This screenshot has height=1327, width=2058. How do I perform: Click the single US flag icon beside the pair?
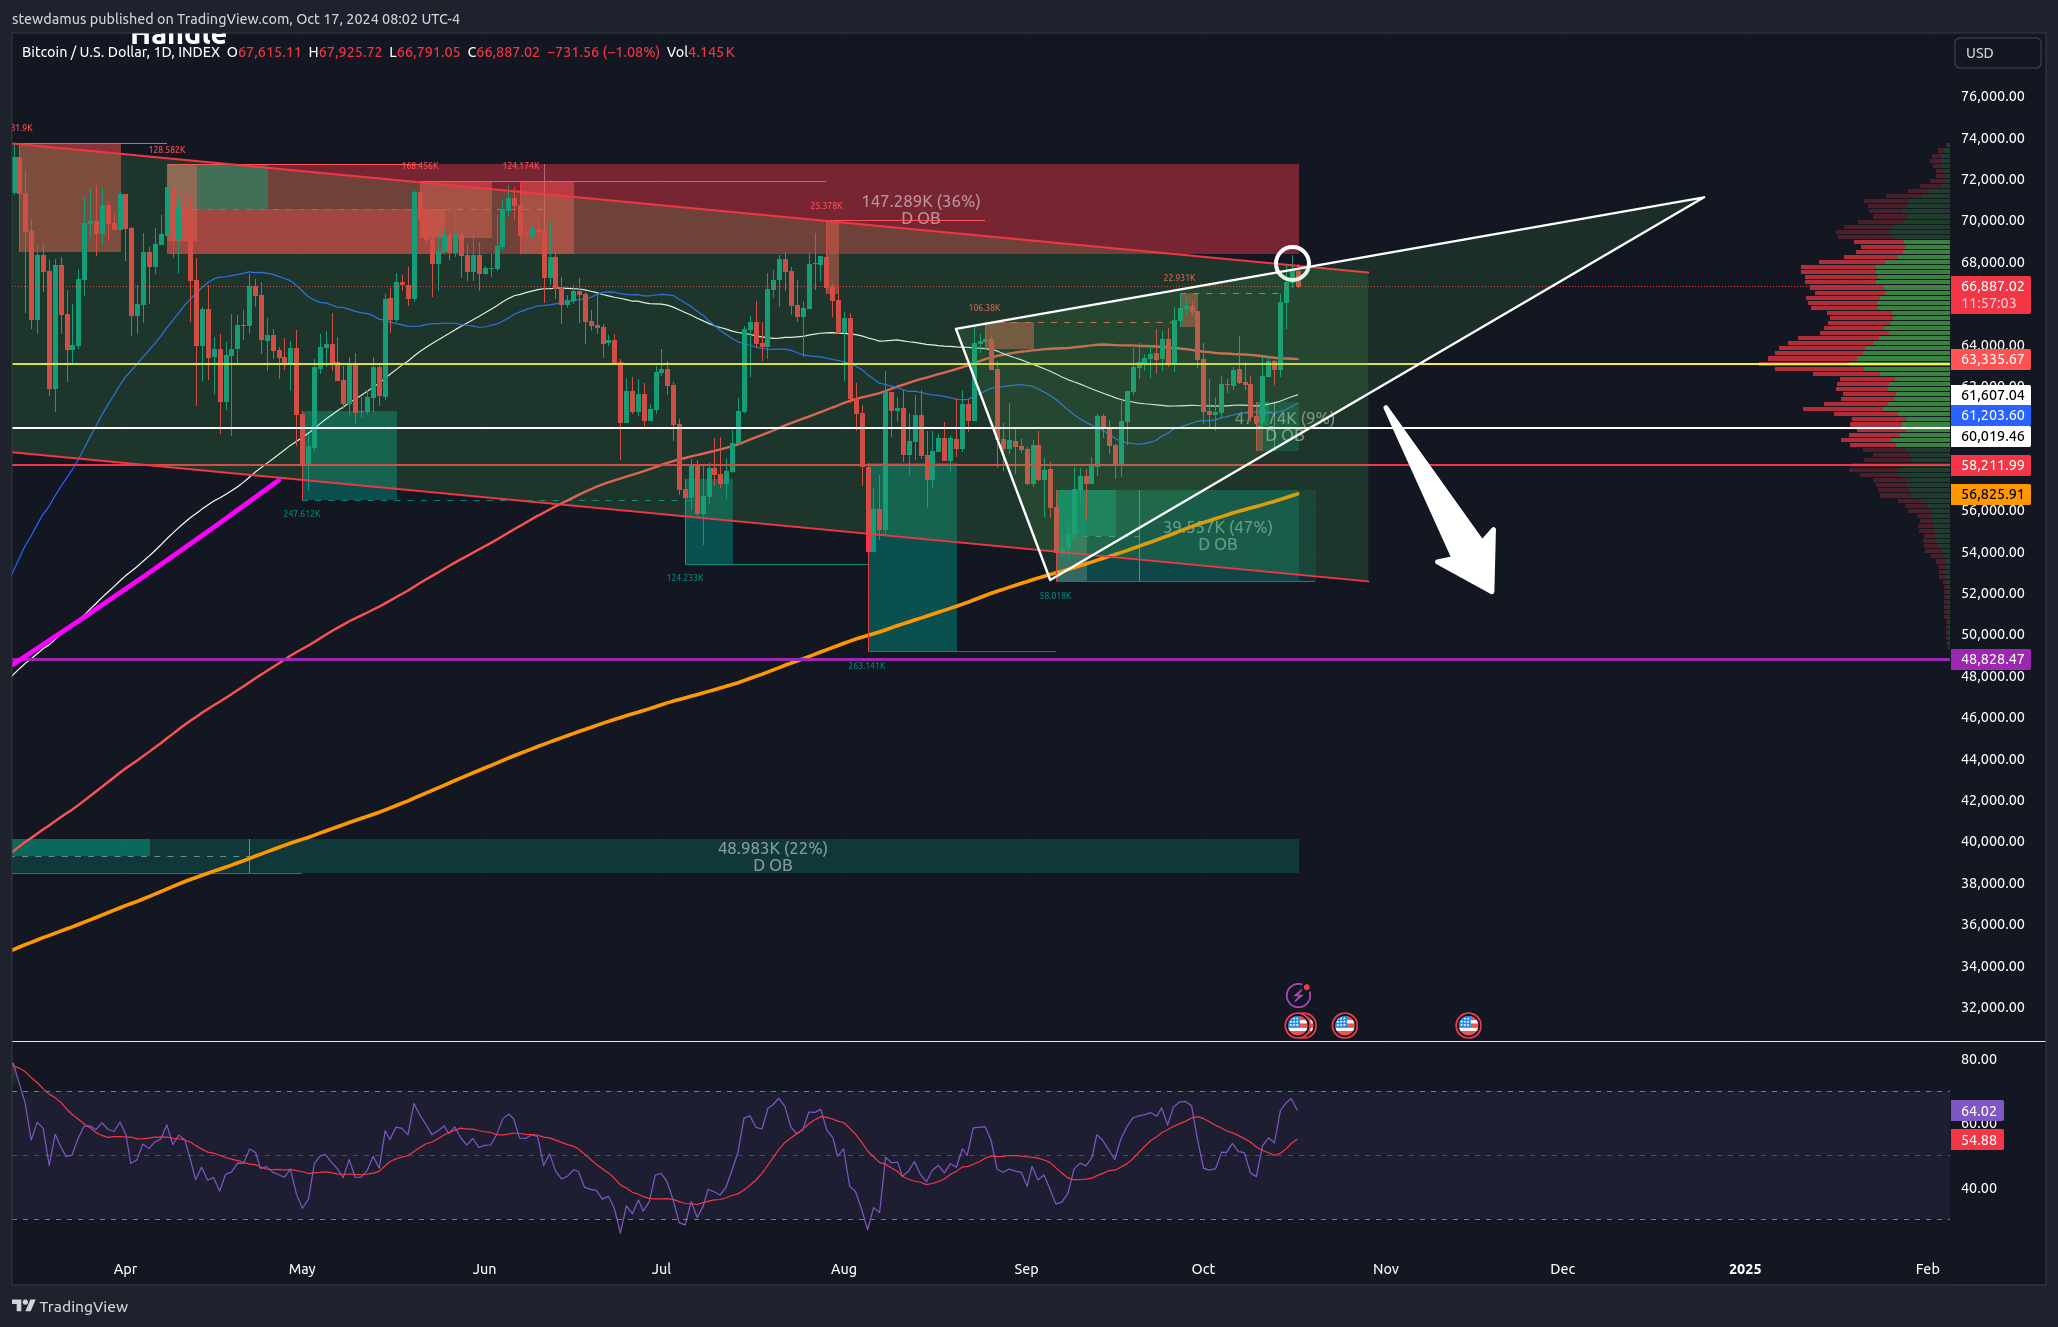1344,1025
